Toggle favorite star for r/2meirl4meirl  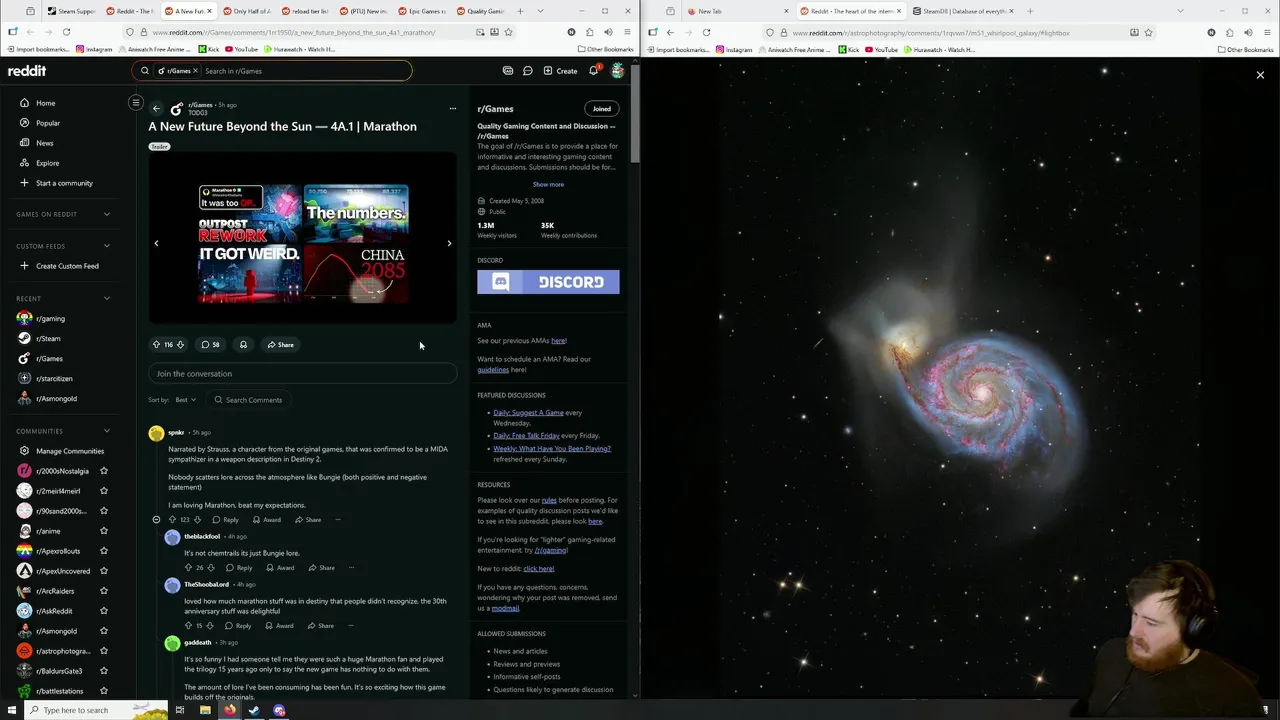[104, 491]
